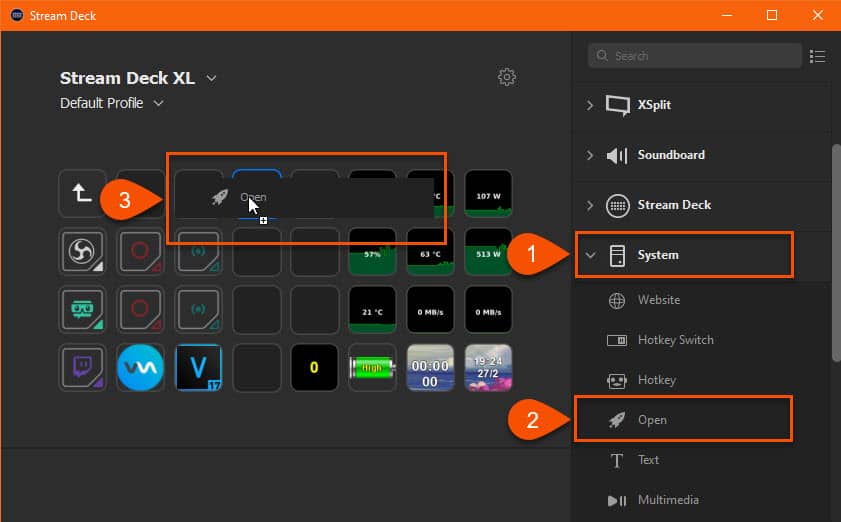841x522 pixels.
Task: Click the Multimedia play/pause icon
Action: (x=617, y=501)
